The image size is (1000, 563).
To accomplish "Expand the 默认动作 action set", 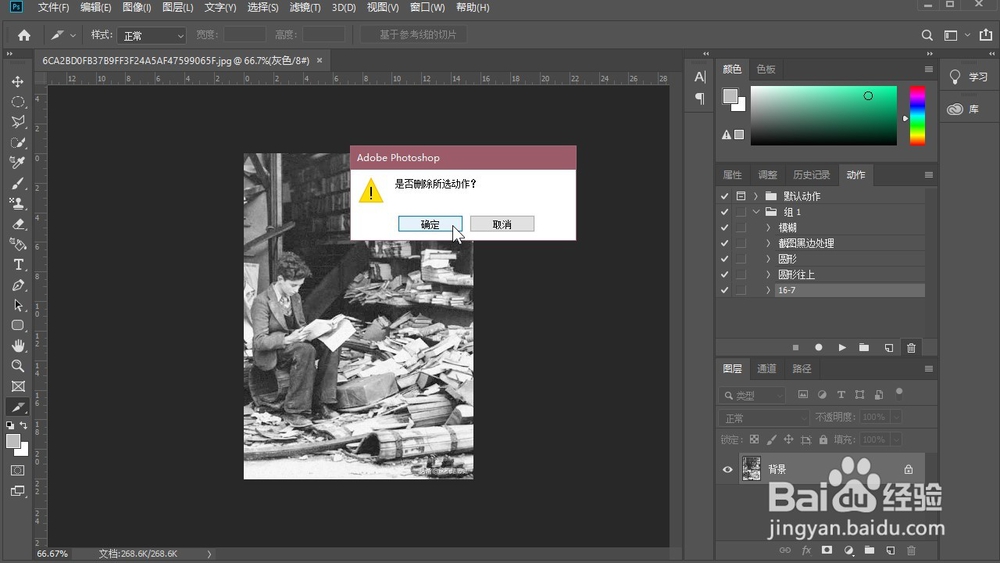I will [x=756, y=196].
